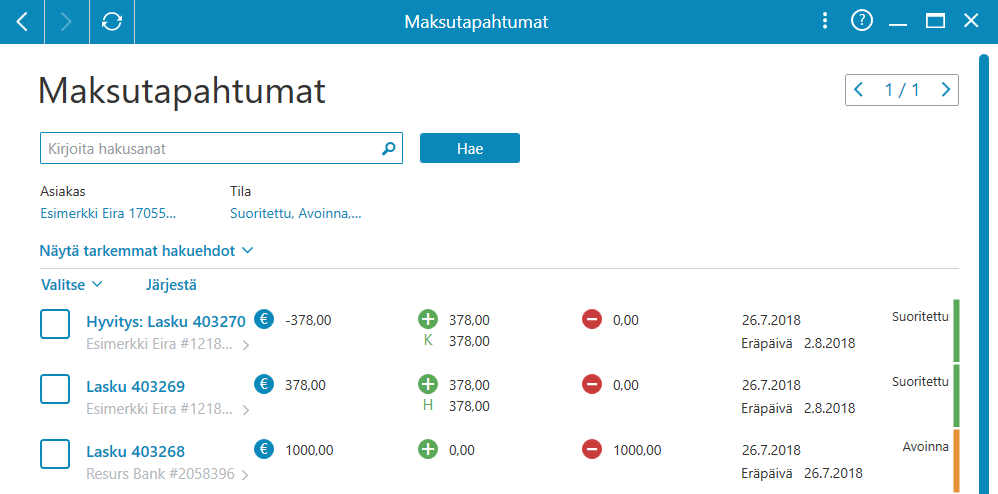Viewport: 998px width, 494px height.
Task: Open the Valitse dropdown
Action: (71, 285)
